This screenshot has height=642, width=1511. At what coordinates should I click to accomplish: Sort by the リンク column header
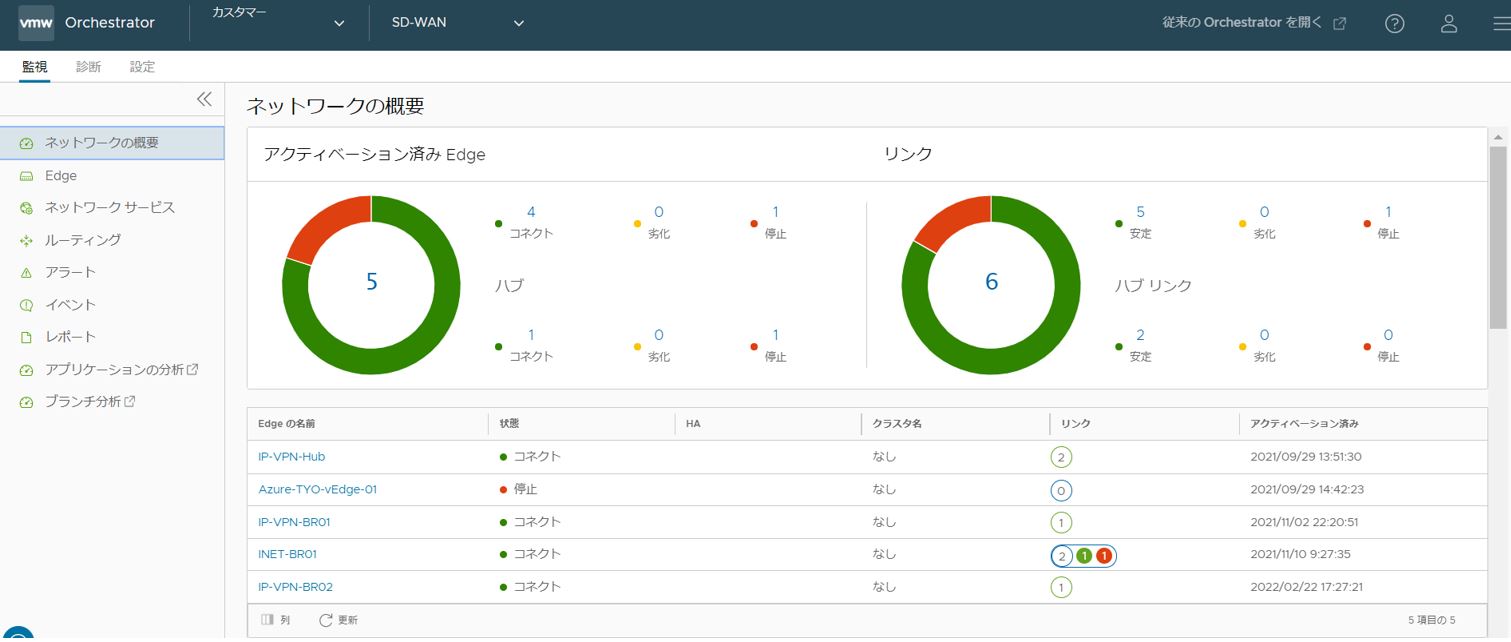pos(1076,424)
